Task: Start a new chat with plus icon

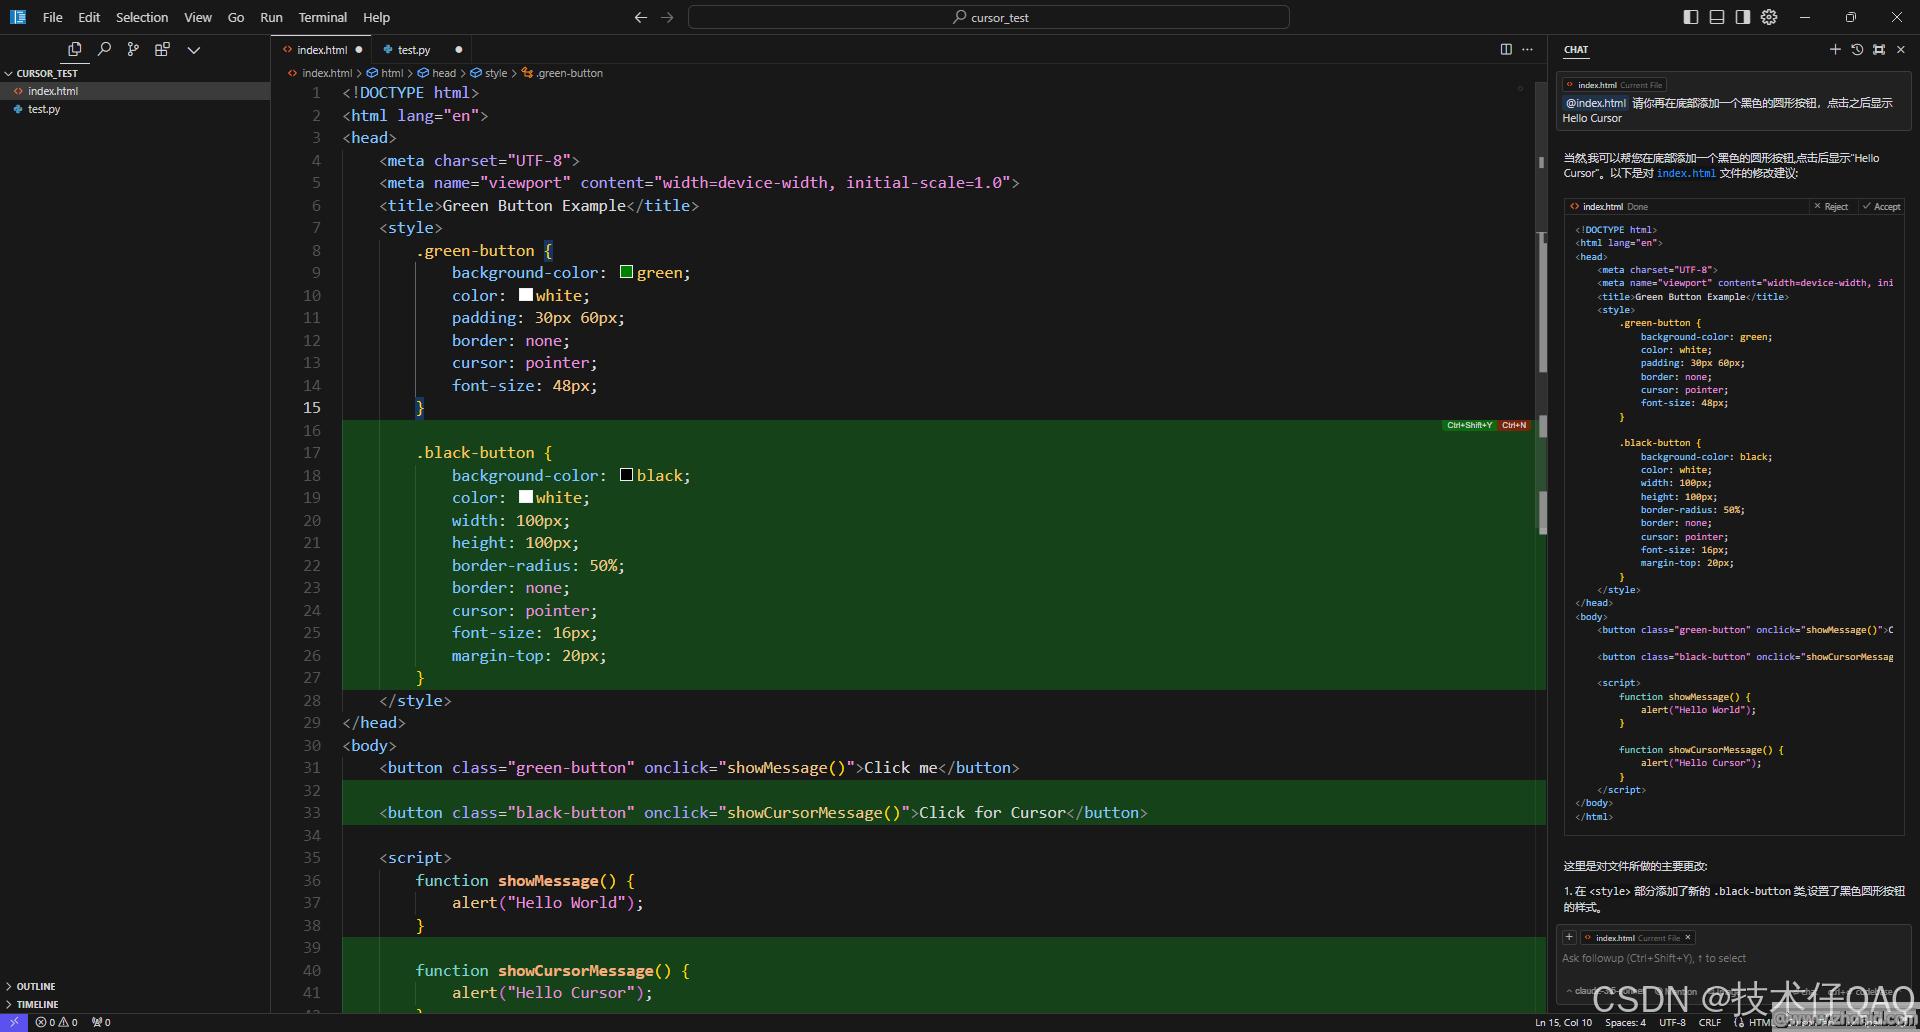Action: (1835, 49)
